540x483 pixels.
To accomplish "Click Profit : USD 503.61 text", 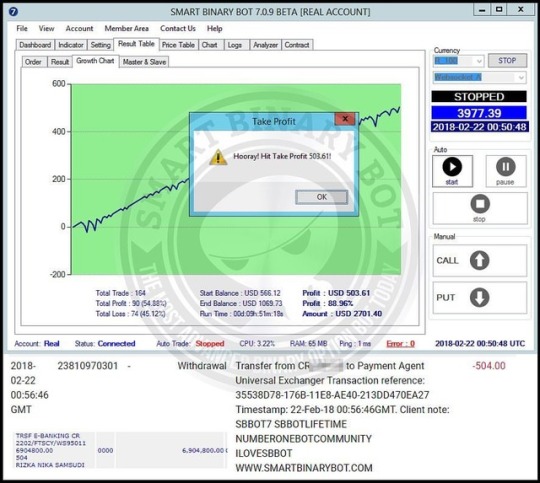I will coord(336,293).
